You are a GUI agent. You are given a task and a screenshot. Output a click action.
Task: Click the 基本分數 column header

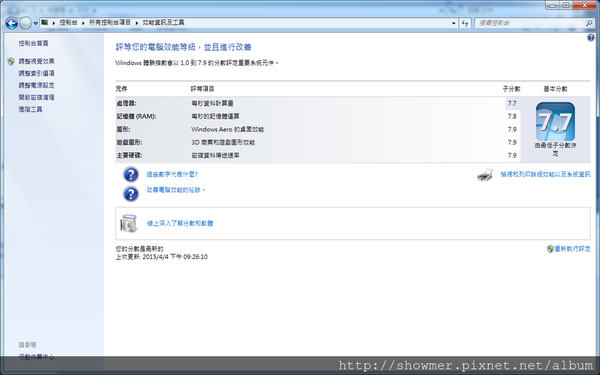[x=555, y=89]
